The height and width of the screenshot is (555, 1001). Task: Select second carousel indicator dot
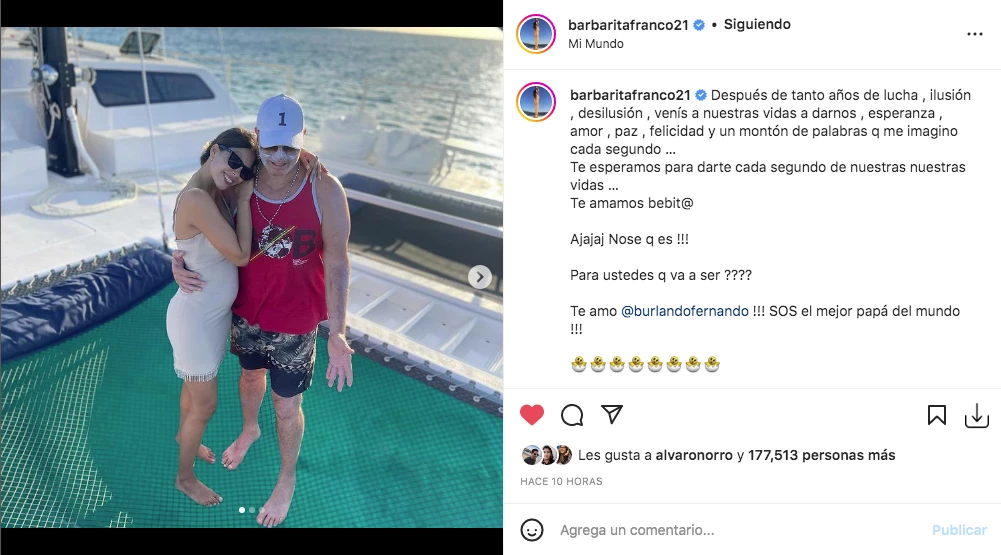pyautogui.click(x=252, y=510)
